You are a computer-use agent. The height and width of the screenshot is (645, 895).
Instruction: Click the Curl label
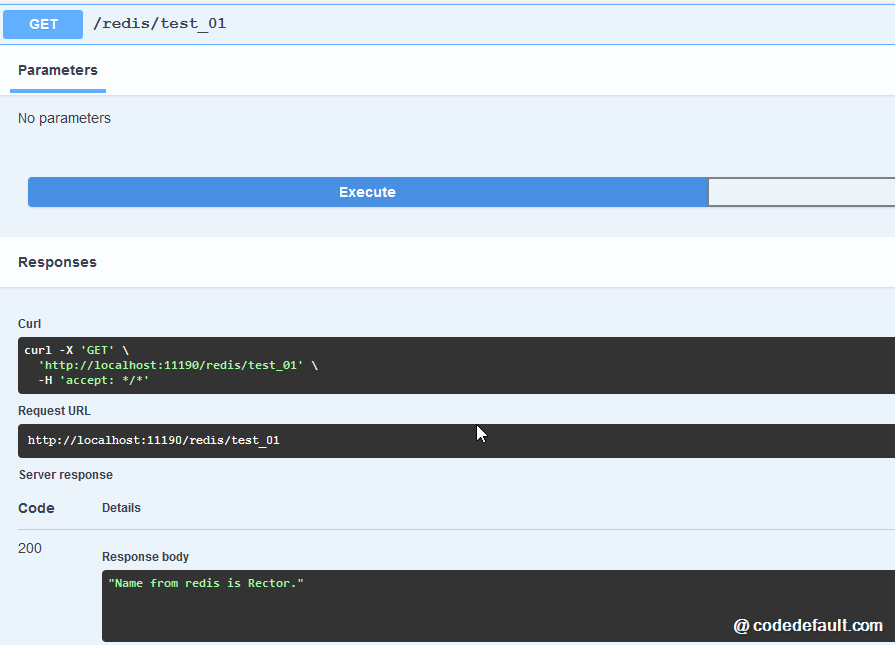tap(29, 324)
